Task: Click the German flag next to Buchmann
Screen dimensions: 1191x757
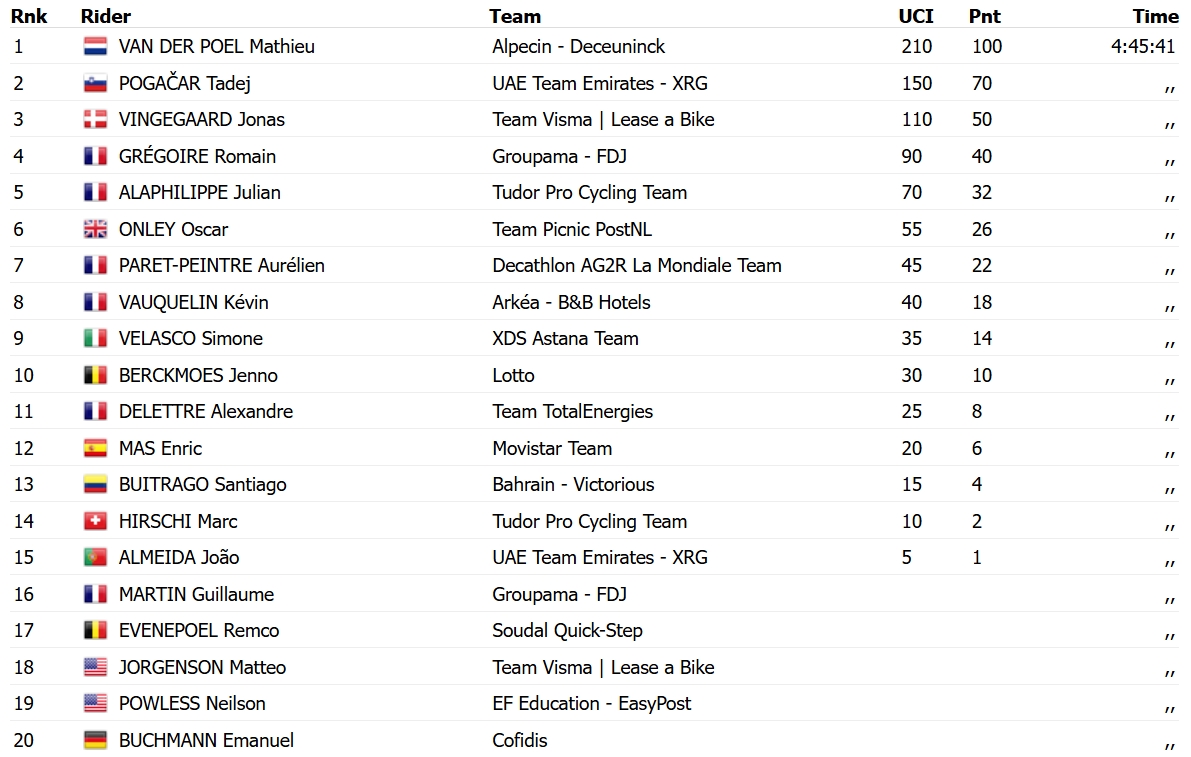Action: tap(95, 740)
